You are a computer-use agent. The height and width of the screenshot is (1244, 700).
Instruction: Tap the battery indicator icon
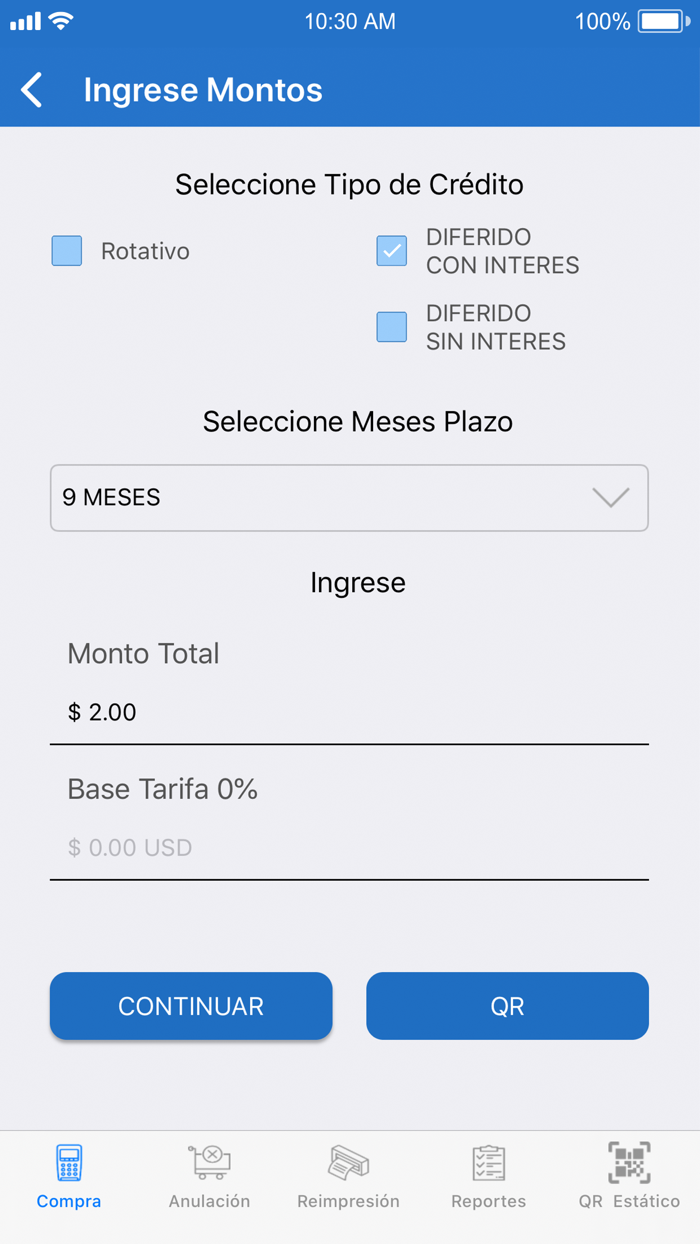[x=662, y=20]
